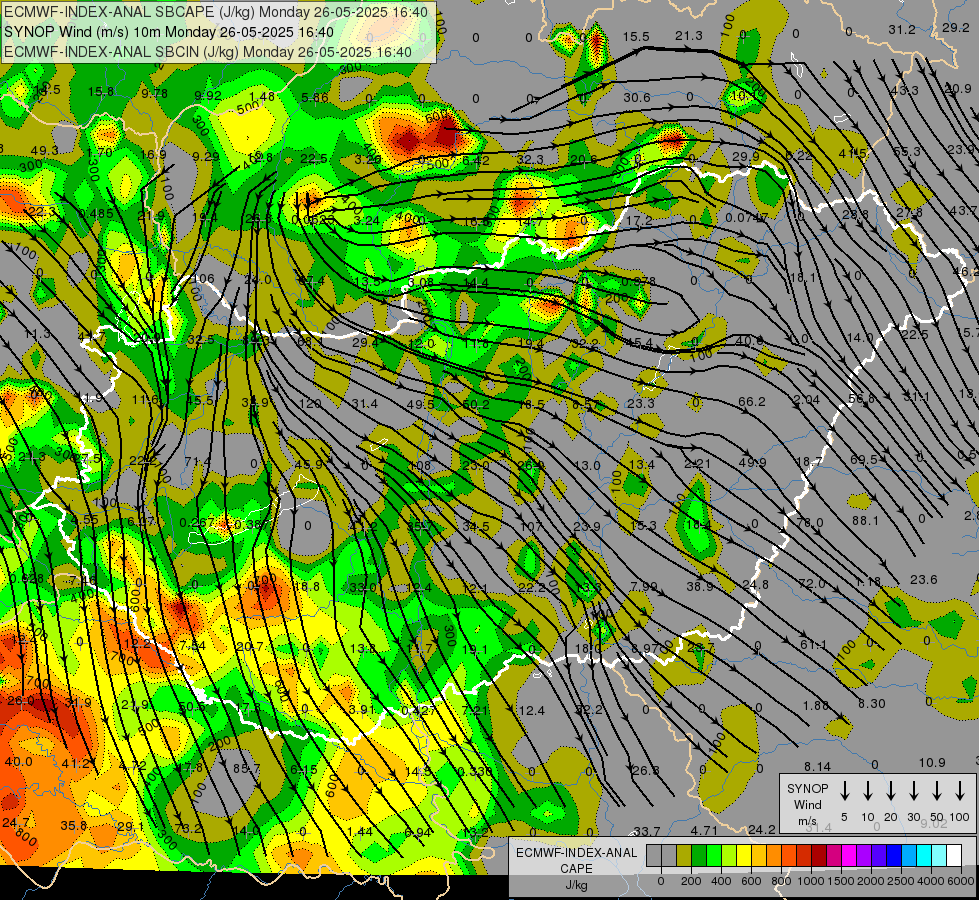Pick the white swatch at legend end
Viewport: 979px width, 900px height.
(954, 855)
